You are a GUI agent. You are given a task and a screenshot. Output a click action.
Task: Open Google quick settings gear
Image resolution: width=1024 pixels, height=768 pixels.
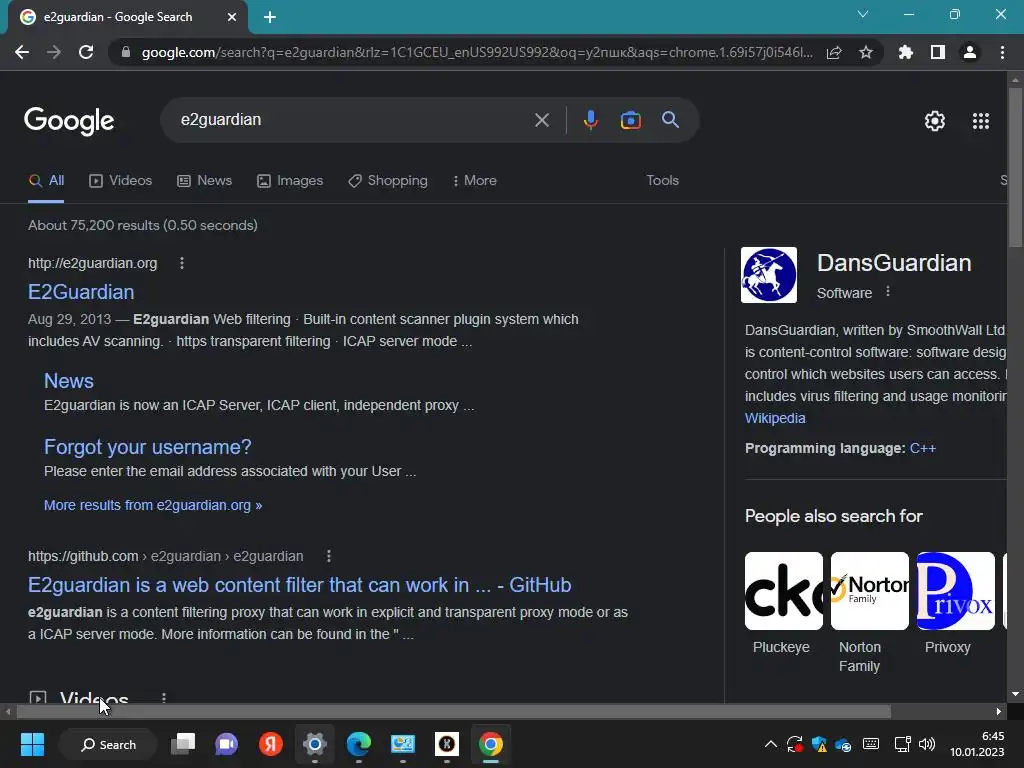(935, 121)
